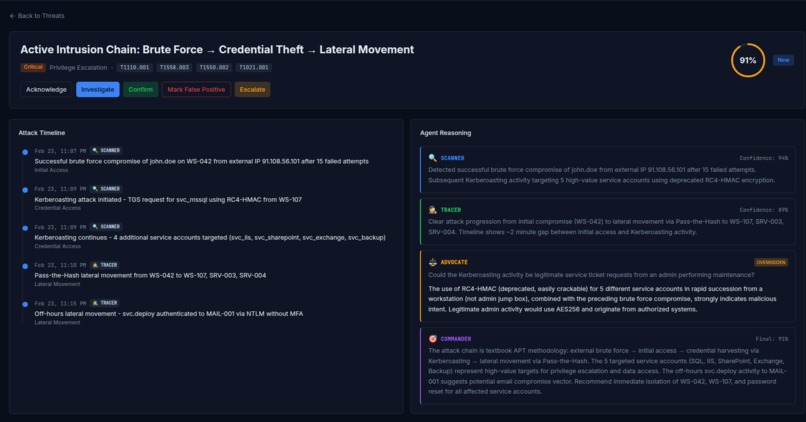Click the SCANNER tag on the 11:07 PM event
The height and width of the screenshot is (422, 806).
coord(106,151)
